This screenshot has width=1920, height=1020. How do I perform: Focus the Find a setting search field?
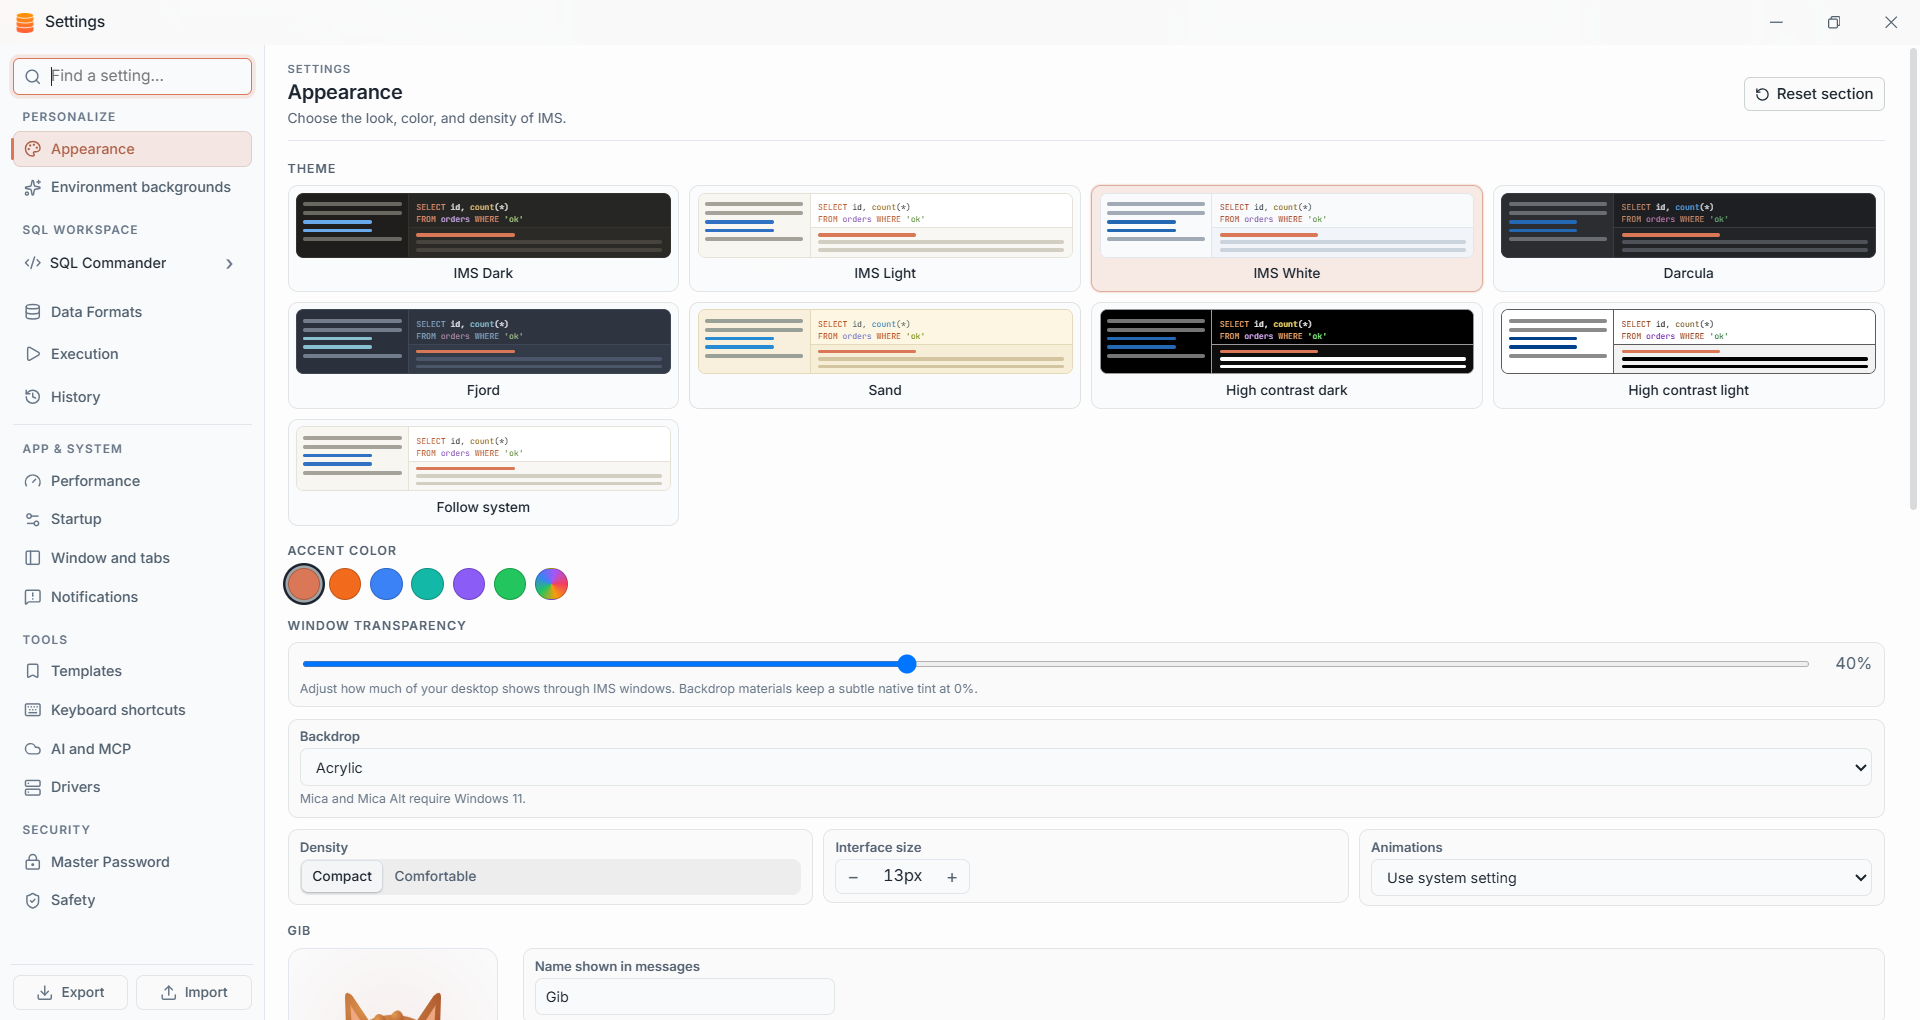coord(132,76)
